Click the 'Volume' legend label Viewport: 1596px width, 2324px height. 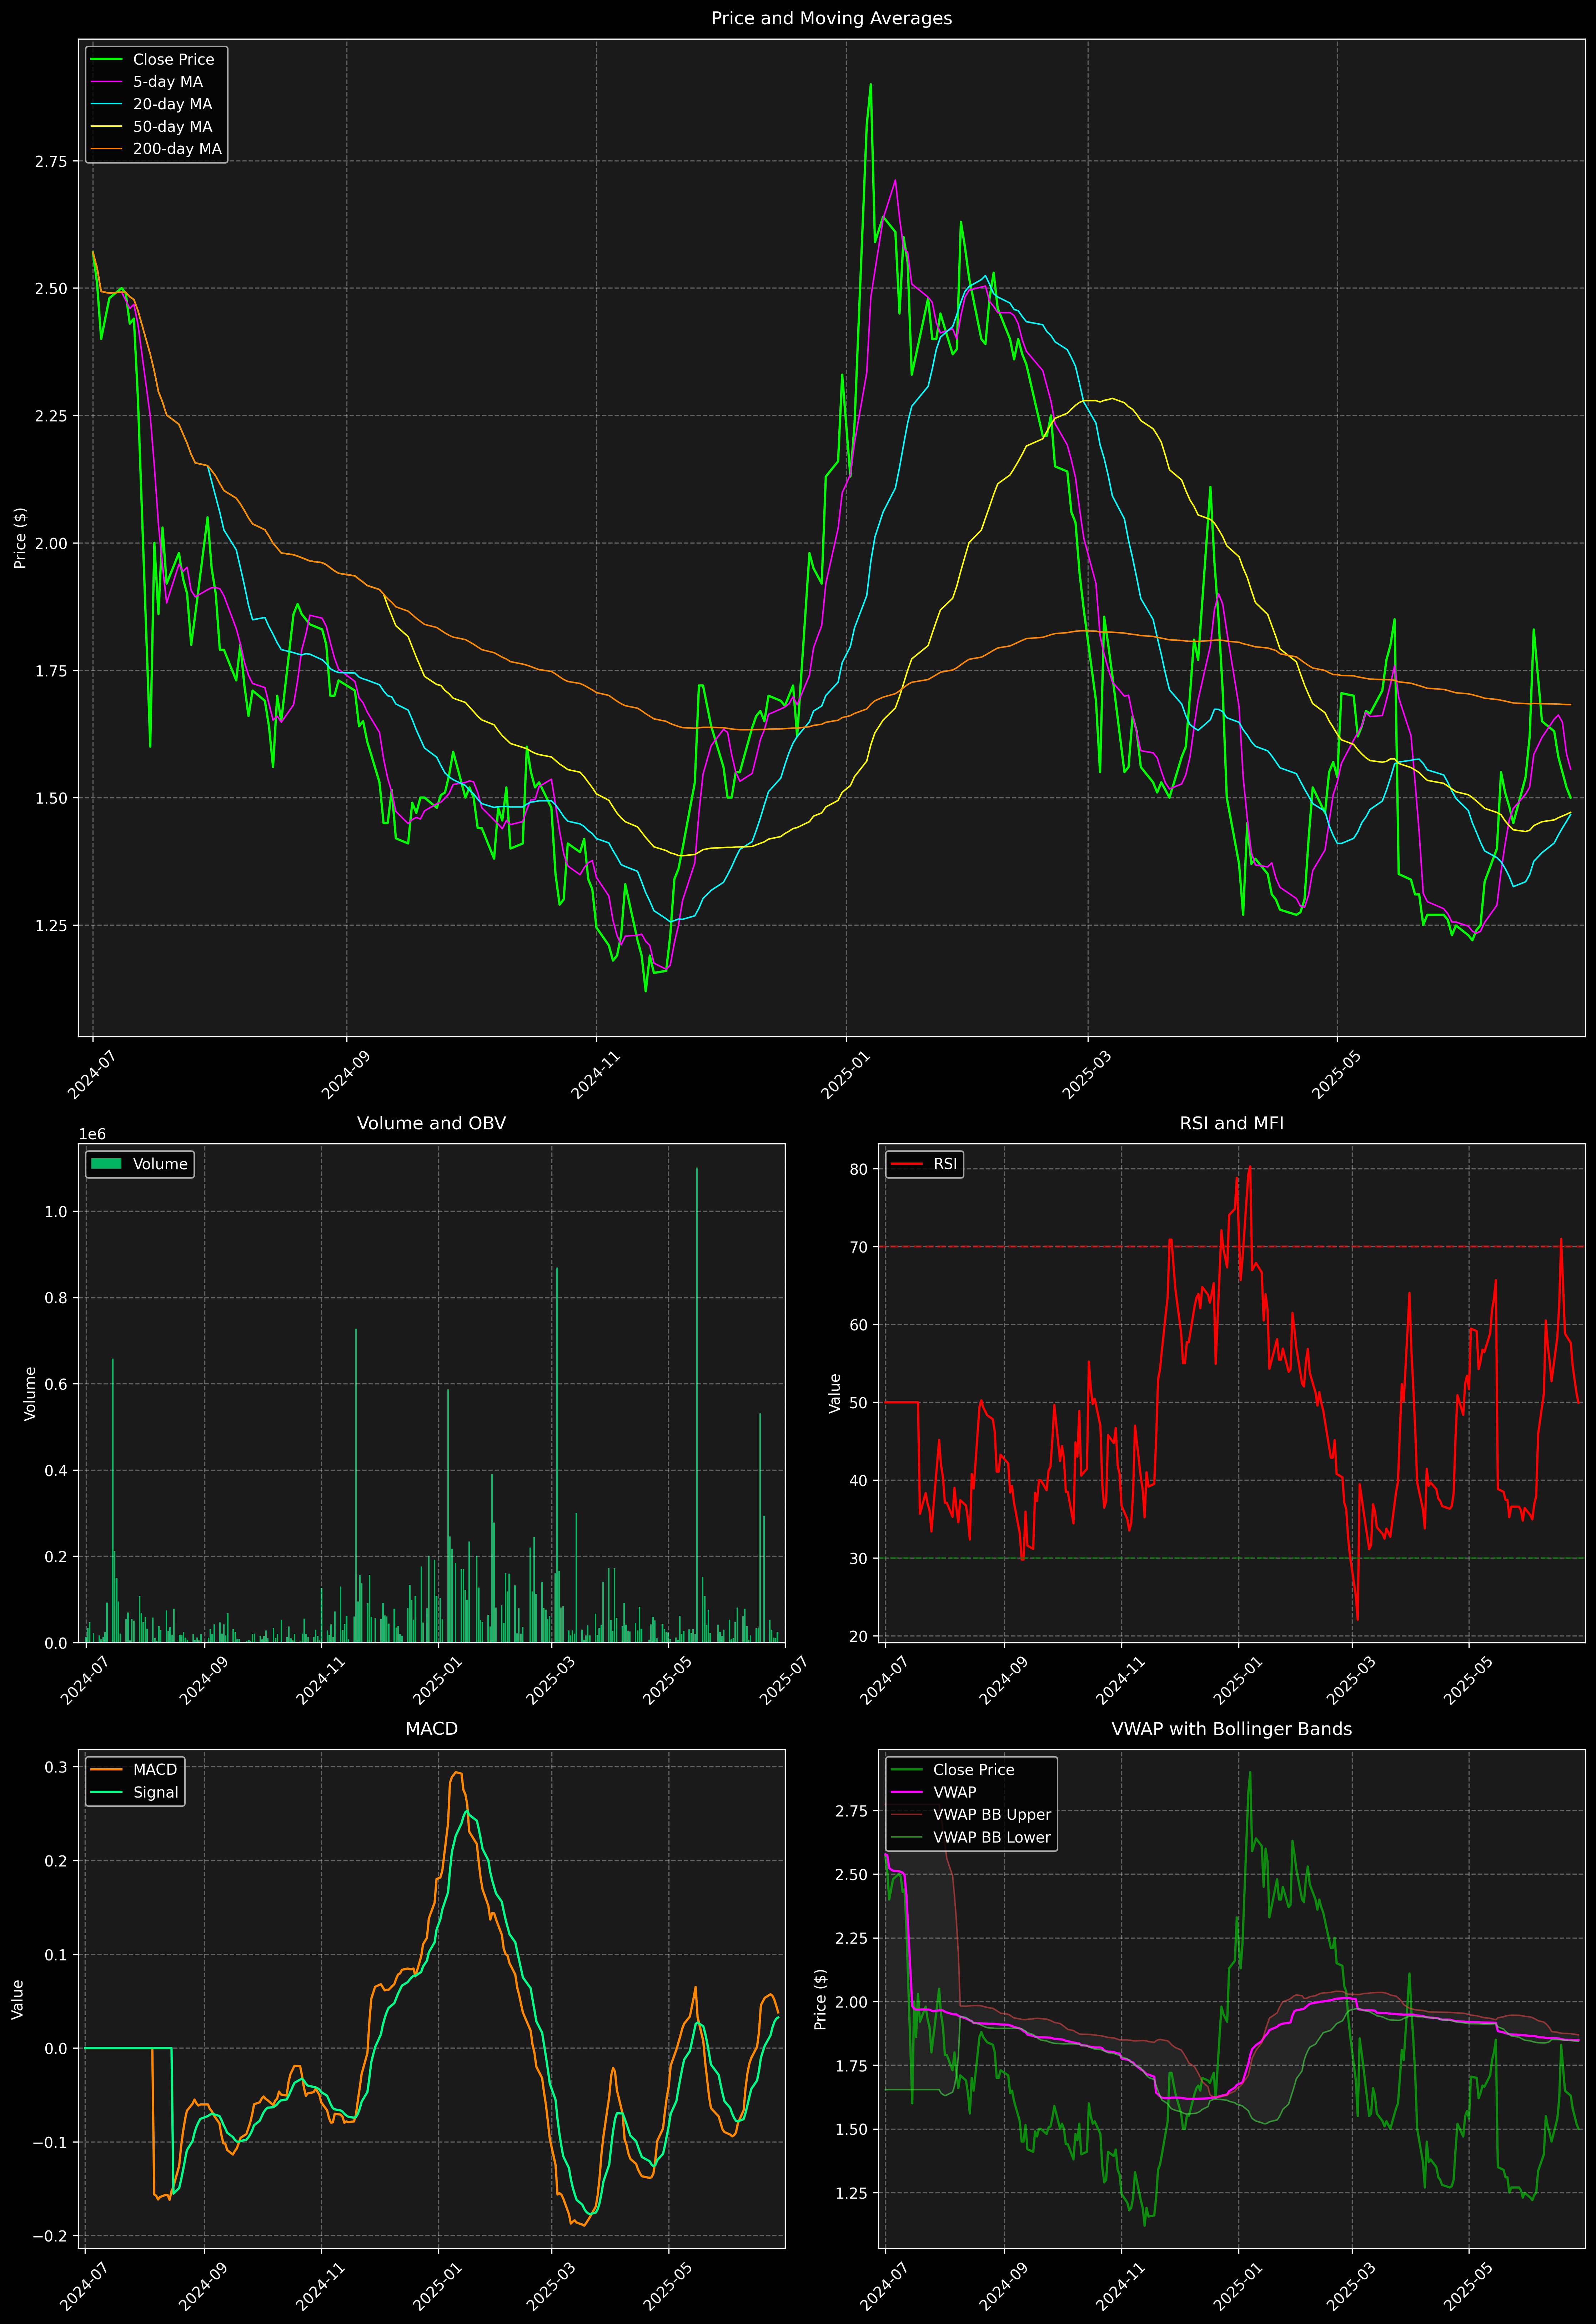(160, 1164)
